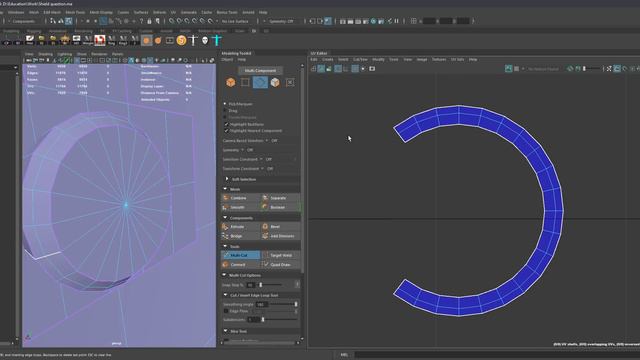
Task: Collapse the Slice Tool section
Action: click(225, 331)
